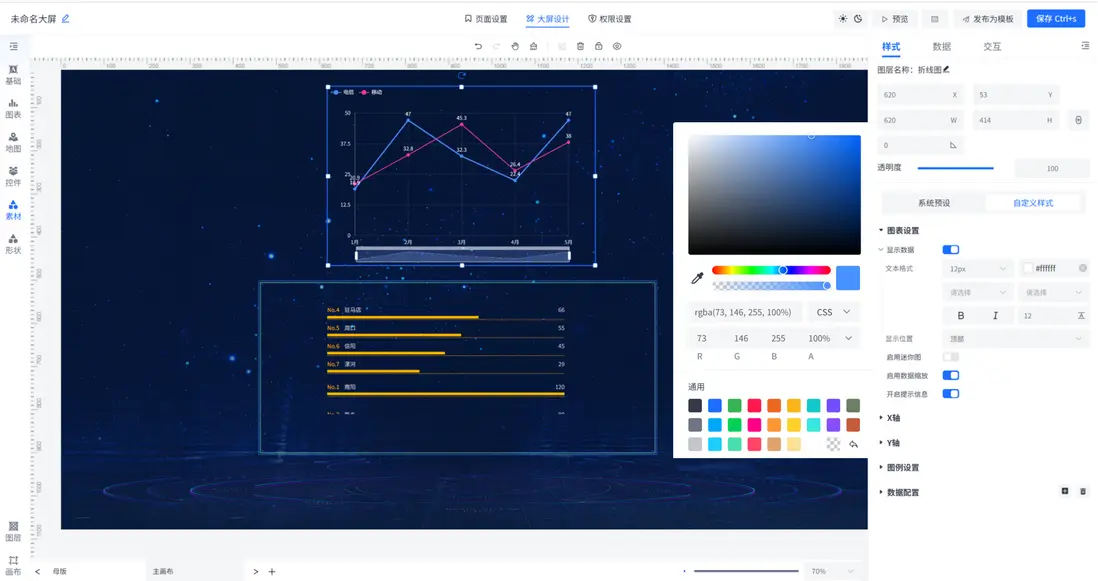
Task: Reset color via the back arrow in palette
Action: pyautogui.click(x=853, y=444)
